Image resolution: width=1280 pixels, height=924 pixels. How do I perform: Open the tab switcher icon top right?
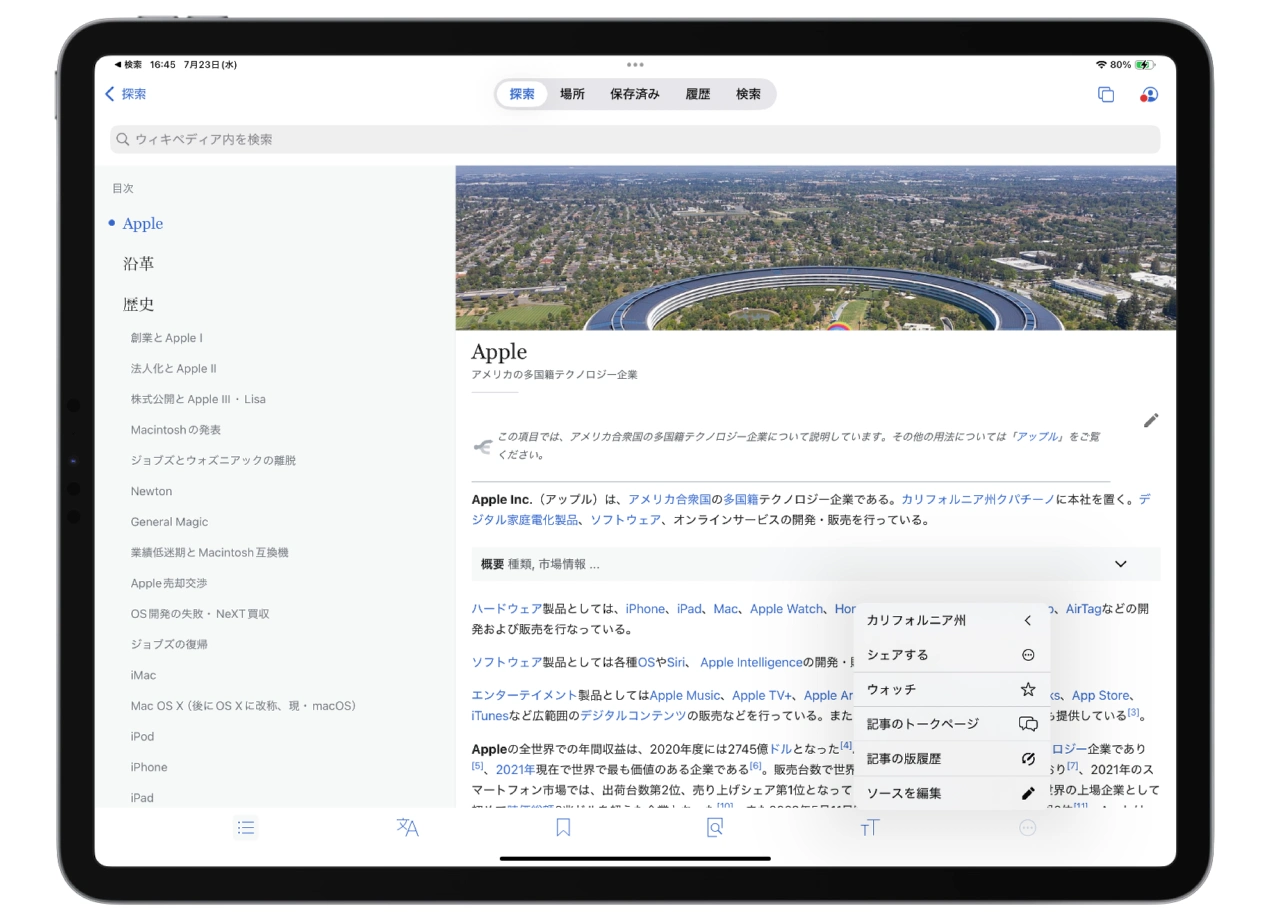[x=1106, y=93]
